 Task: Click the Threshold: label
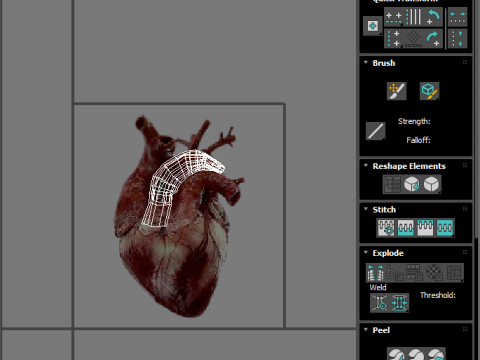click(x=438, y=295)
